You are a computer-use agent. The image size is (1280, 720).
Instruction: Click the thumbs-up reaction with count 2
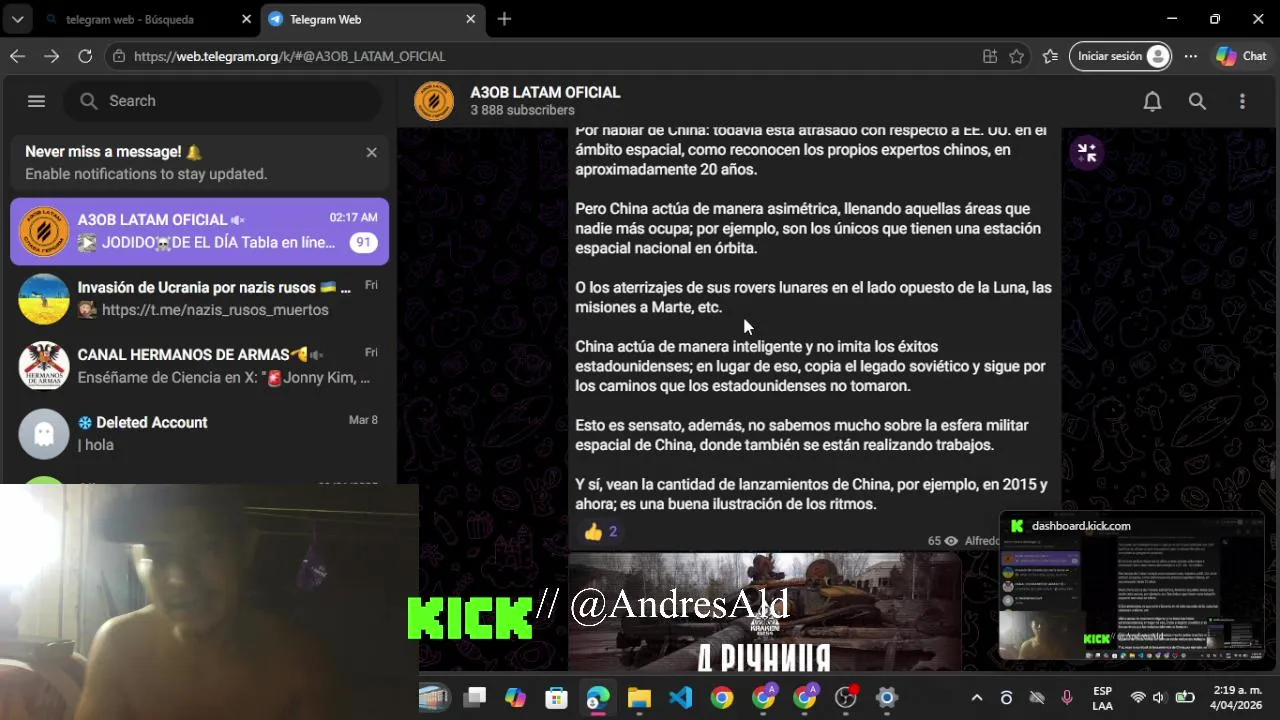(602, 532)
